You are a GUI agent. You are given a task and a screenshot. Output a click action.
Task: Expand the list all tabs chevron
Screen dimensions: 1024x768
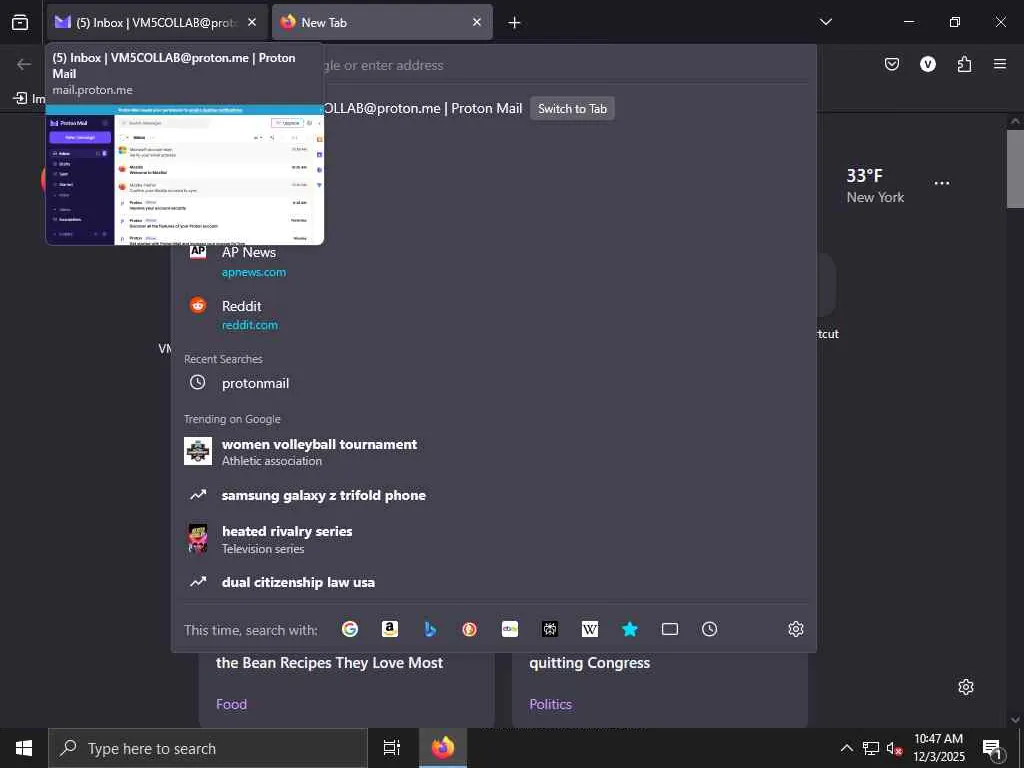click(x=826, y=22)
